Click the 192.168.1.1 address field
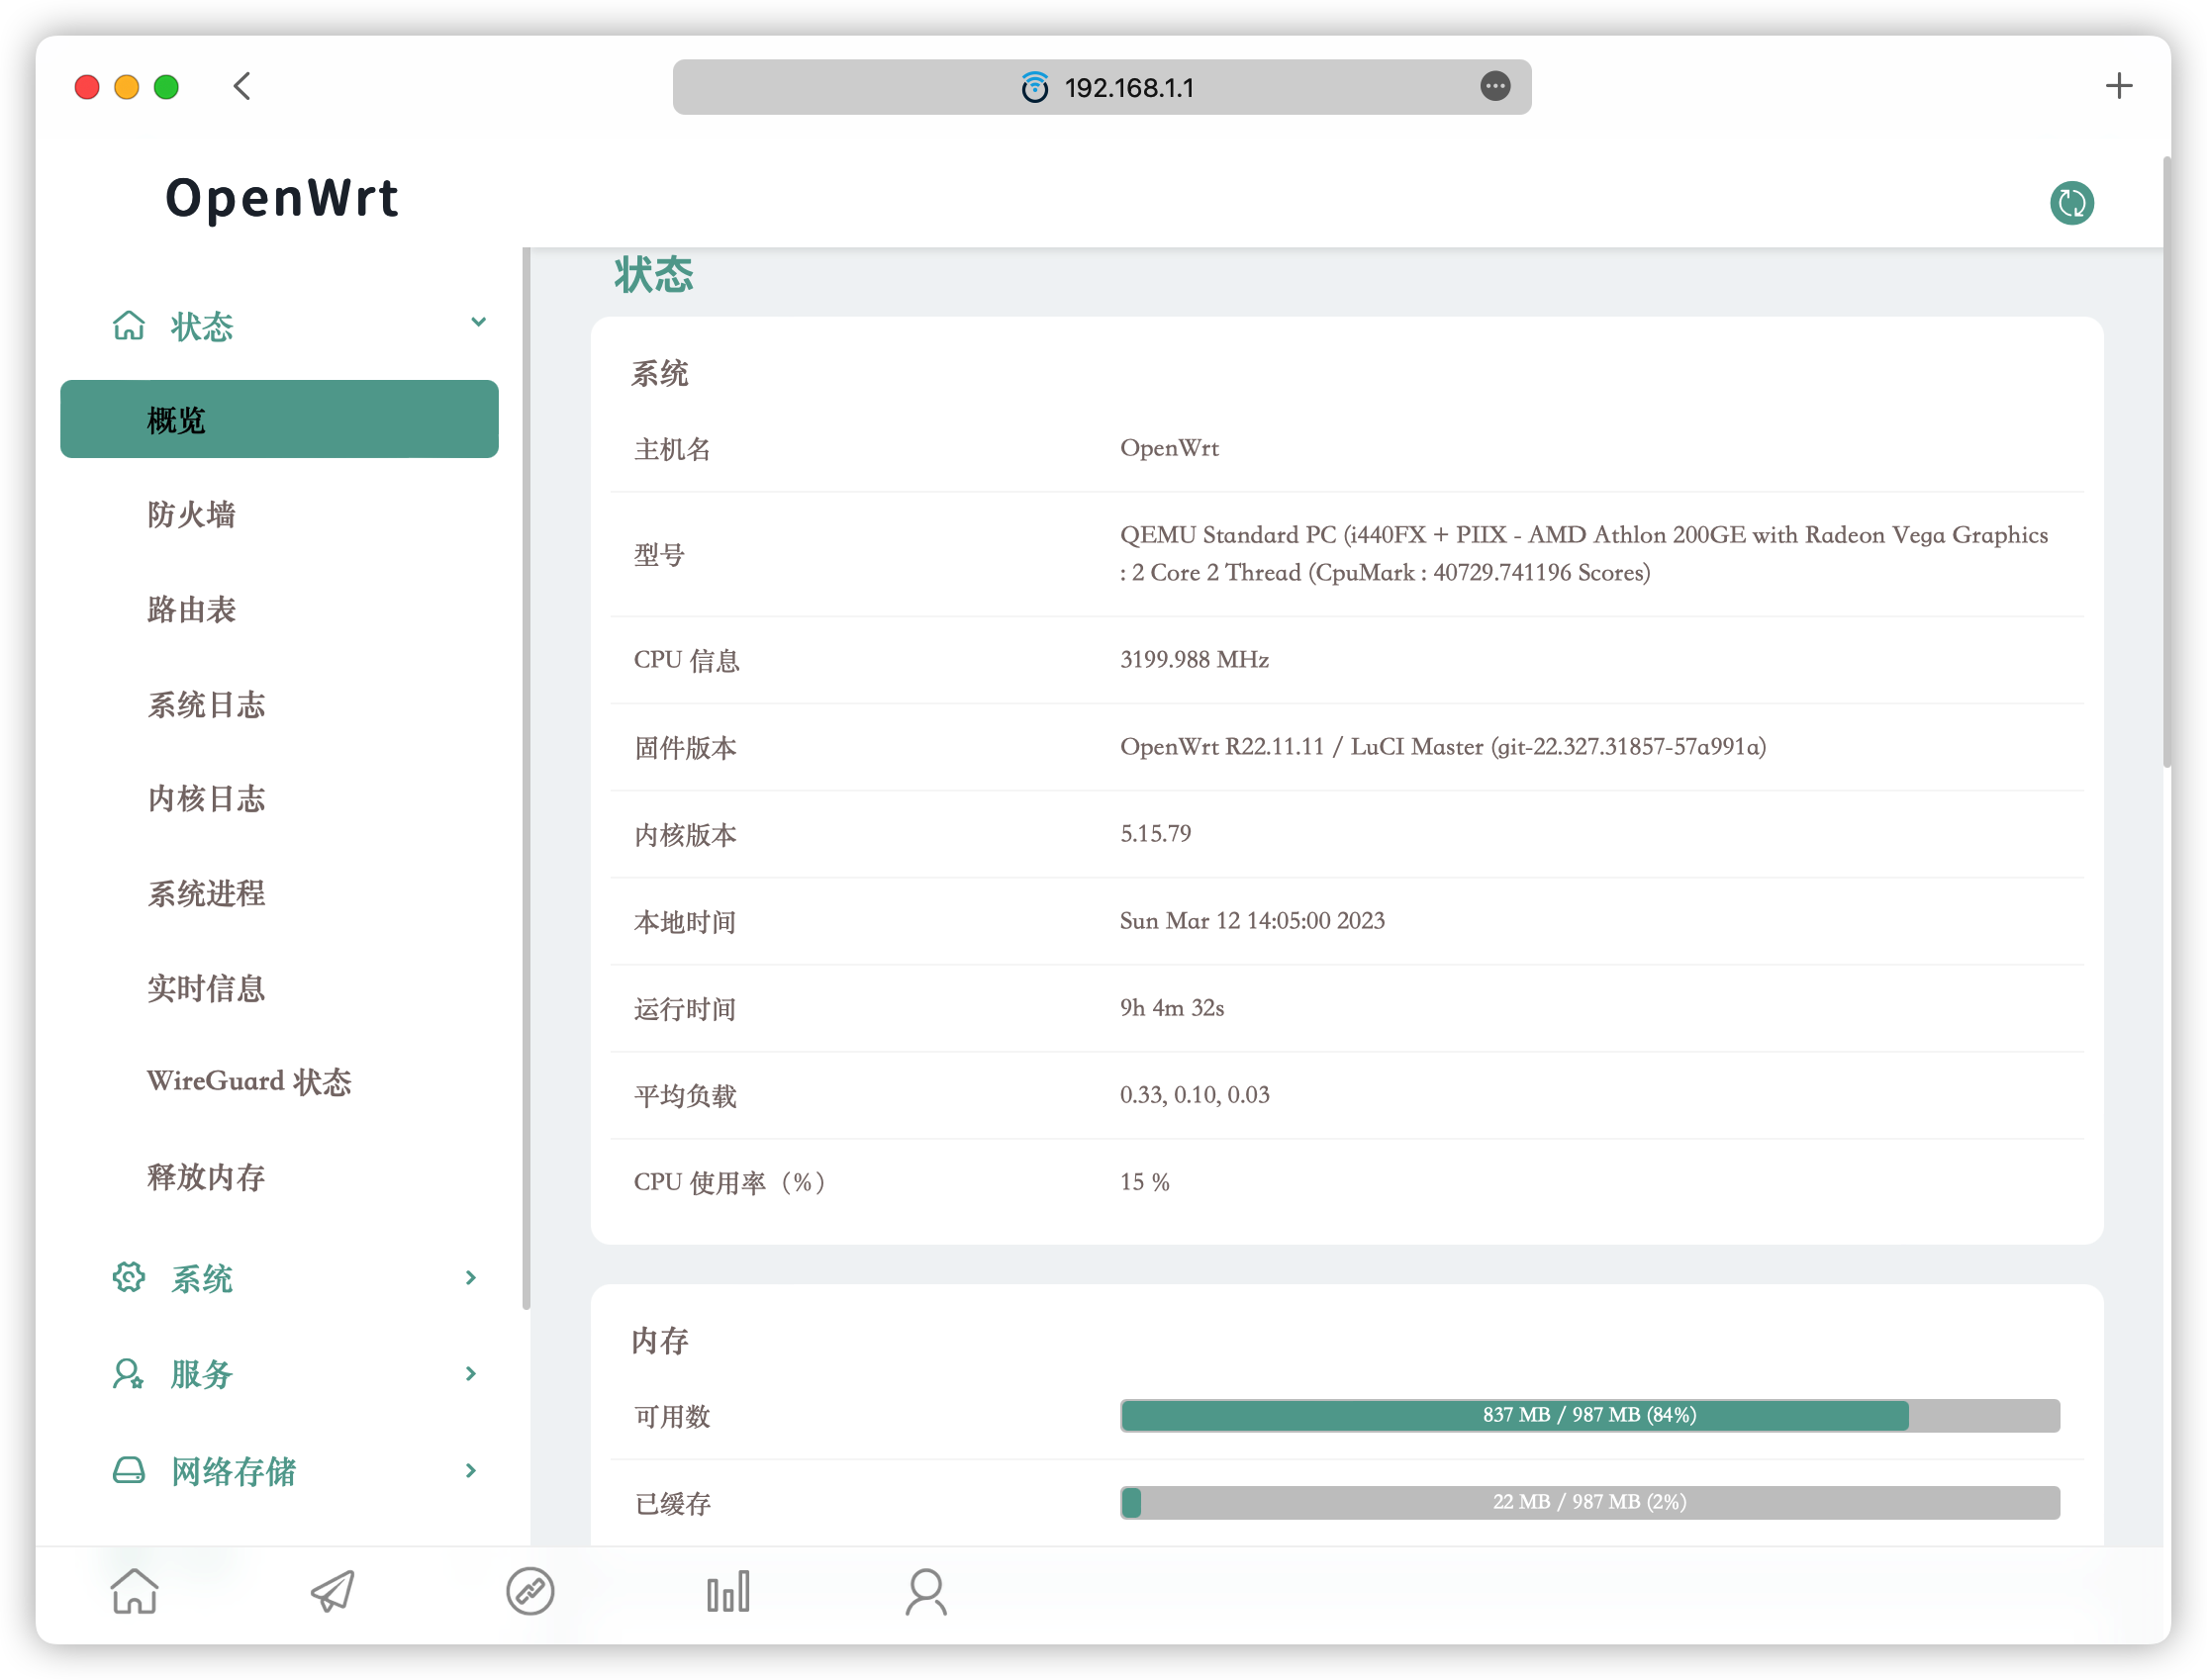The height and width of the screenshot is (1680, 2207). point(1101,87)
